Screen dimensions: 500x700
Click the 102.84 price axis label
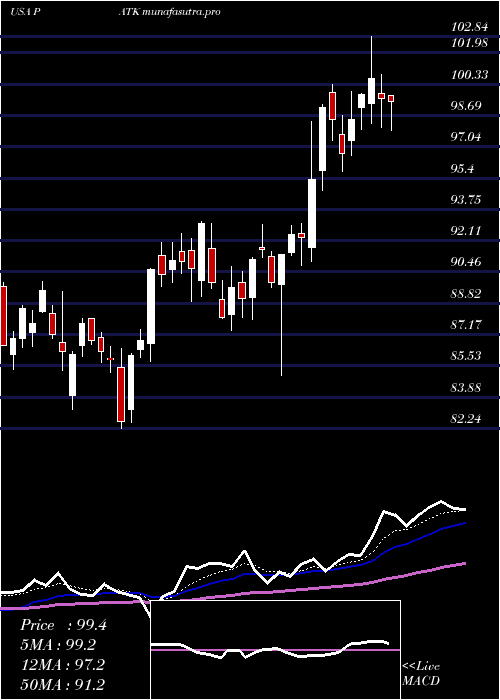[469, 27]
